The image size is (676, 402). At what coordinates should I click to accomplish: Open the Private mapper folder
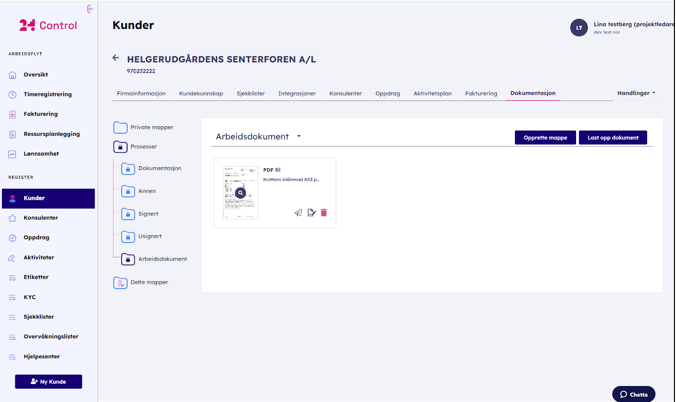click(143, 128)
